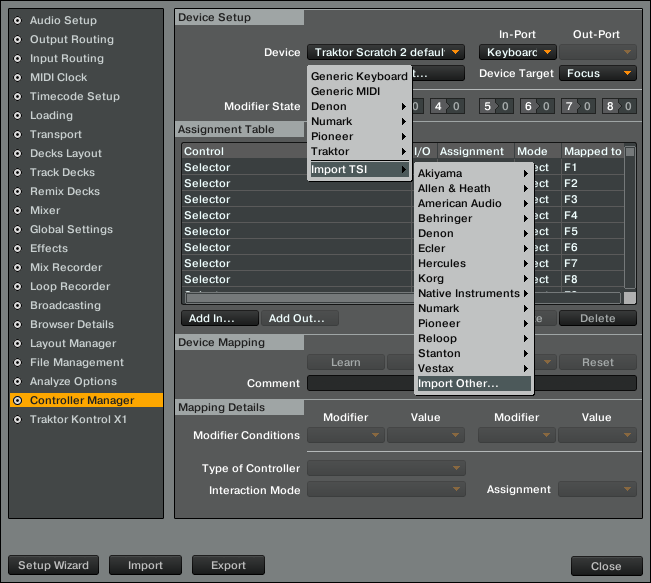
Task: Open the Audio Setup preferences page
Action: pyautogui.click(x=63, y=20)
